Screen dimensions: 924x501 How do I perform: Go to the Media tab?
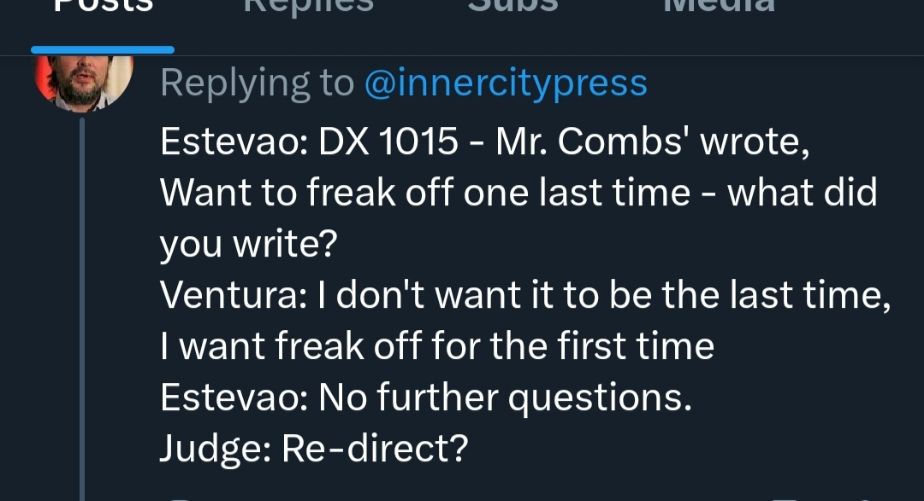(720, 8)
